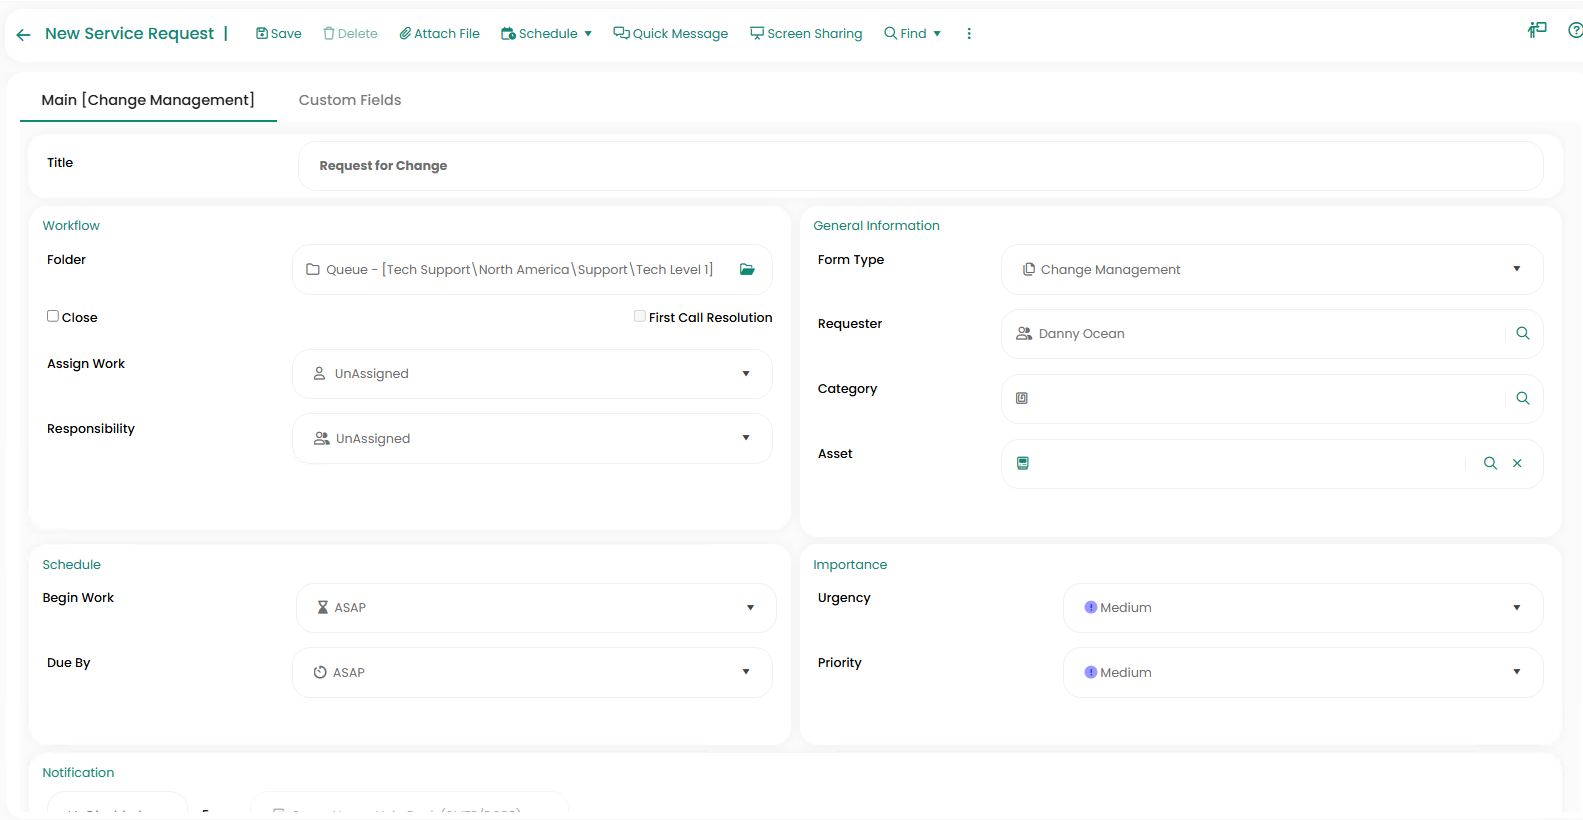This screenshot has height=820, width=1583.
Task: Open help via the question mark icon
Action: 1575,31
